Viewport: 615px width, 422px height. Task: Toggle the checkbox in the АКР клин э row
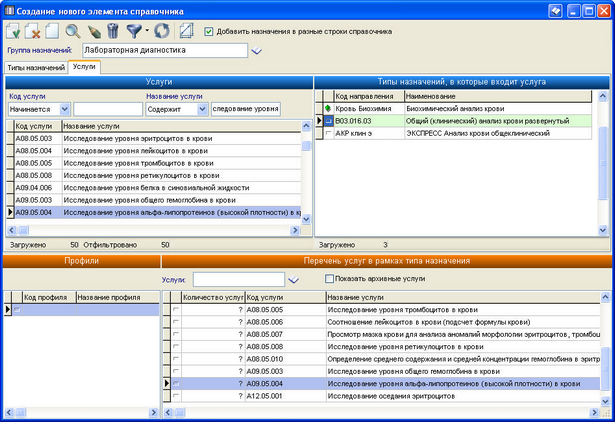pyautogui.click(x=329, y=133)
